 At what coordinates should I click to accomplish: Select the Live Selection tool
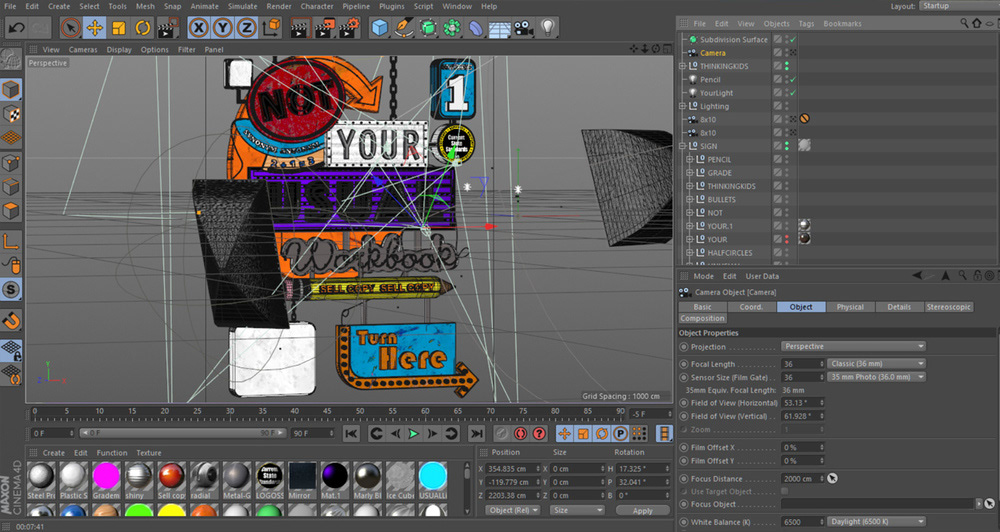70,28
